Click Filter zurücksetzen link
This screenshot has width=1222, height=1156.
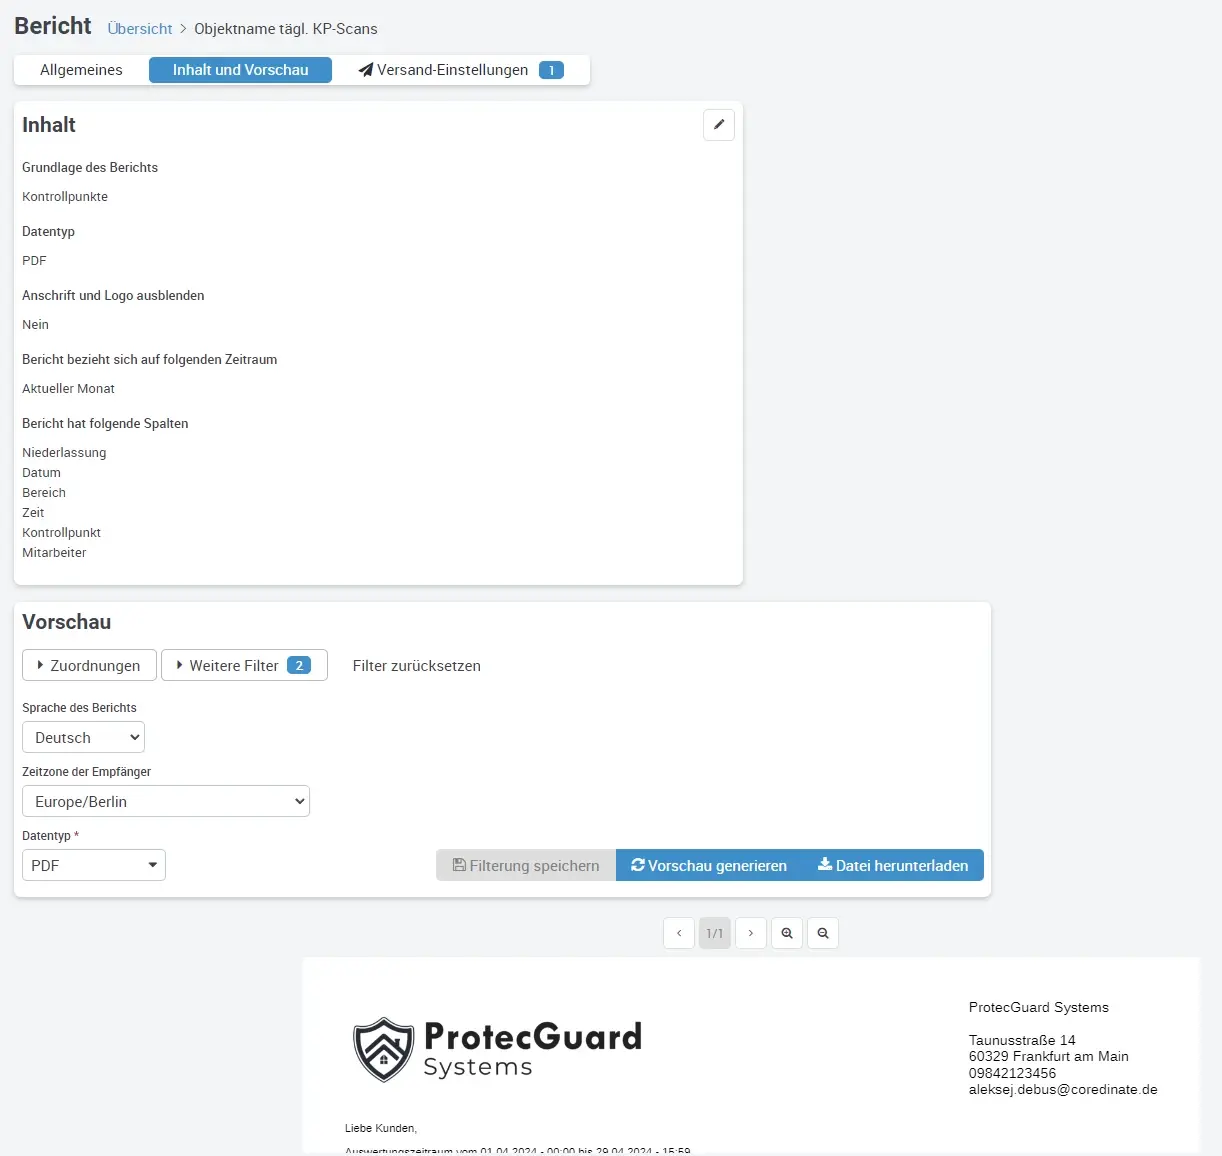pyautogui.click(x=416, y=665)
